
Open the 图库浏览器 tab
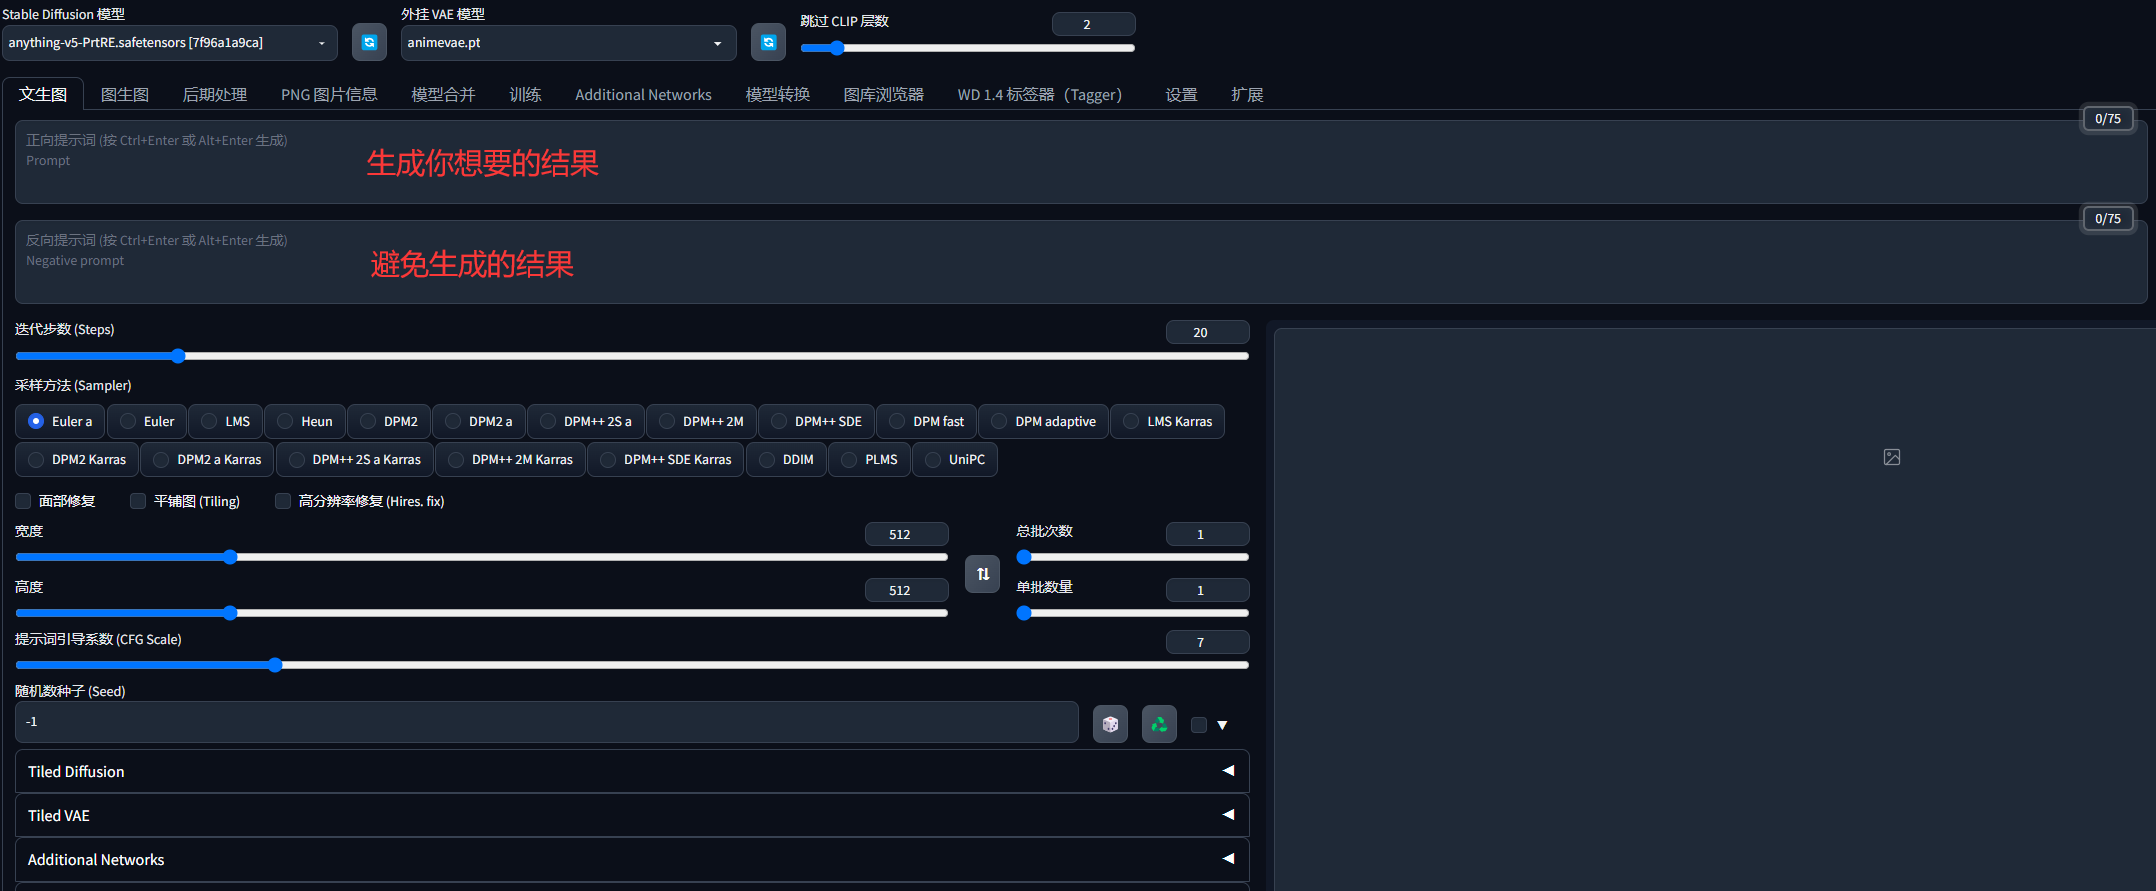[883, 94]
